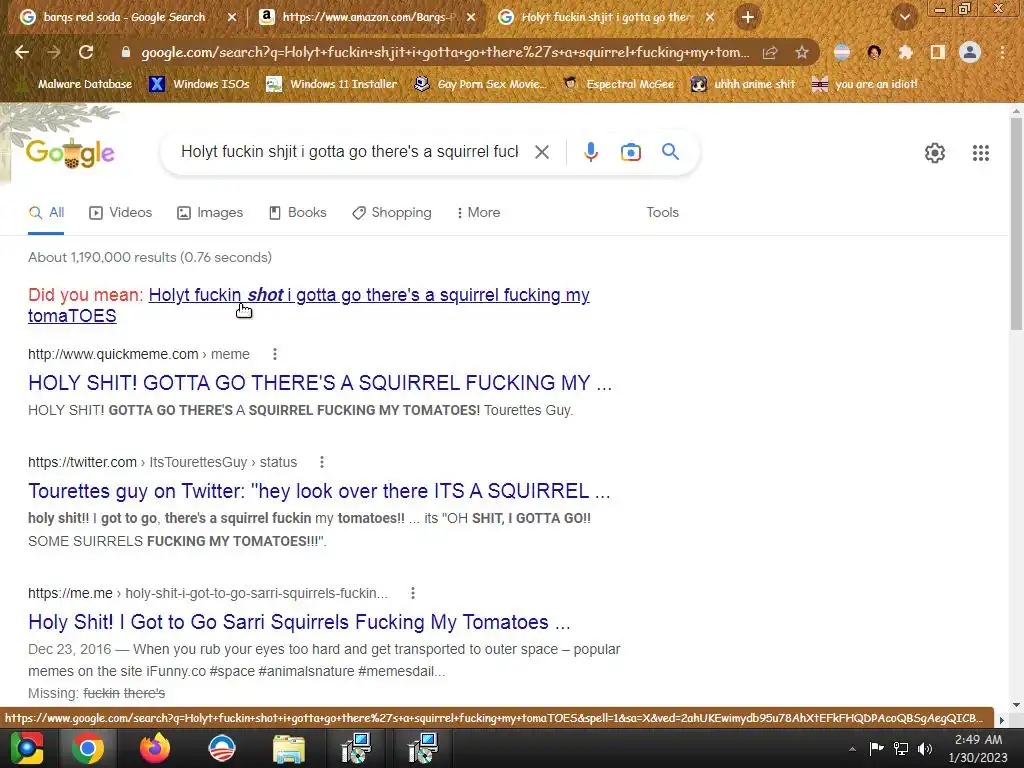Open the Obama logo taskbar app
The width and height of the screenshot is (1024, 768).
click(221, 748)
